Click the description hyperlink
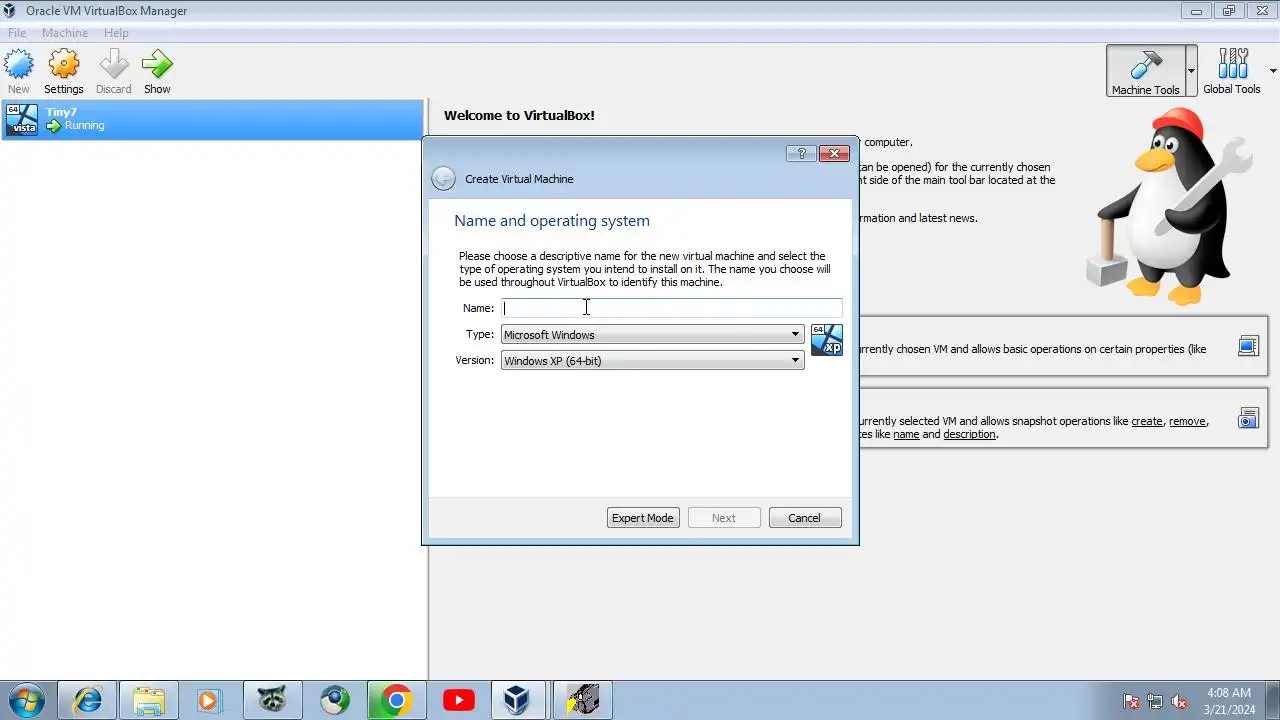This screenshot has width=1280, height=720. point(969,434)
